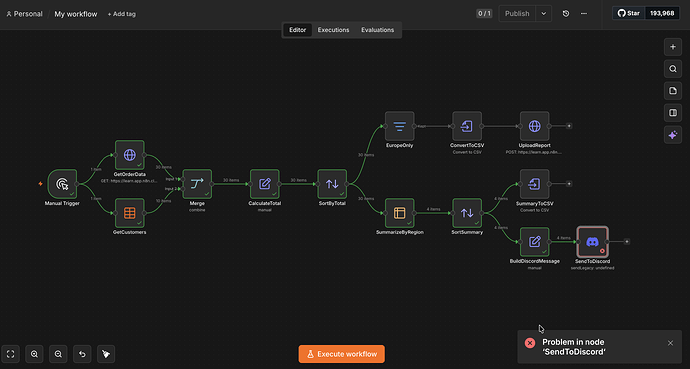Fit workflow to view

[x=11, y=354]
